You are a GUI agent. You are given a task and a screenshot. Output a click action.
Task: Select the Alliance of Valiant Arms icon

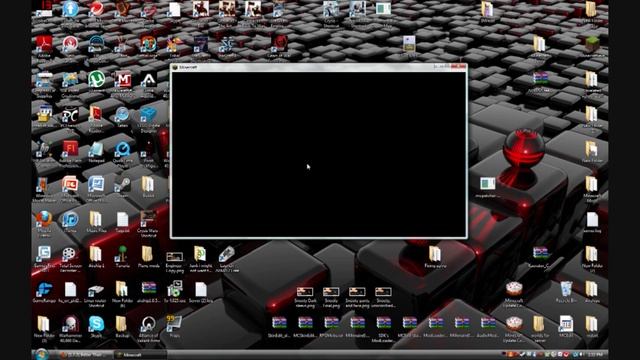click(x=148, y=324)
